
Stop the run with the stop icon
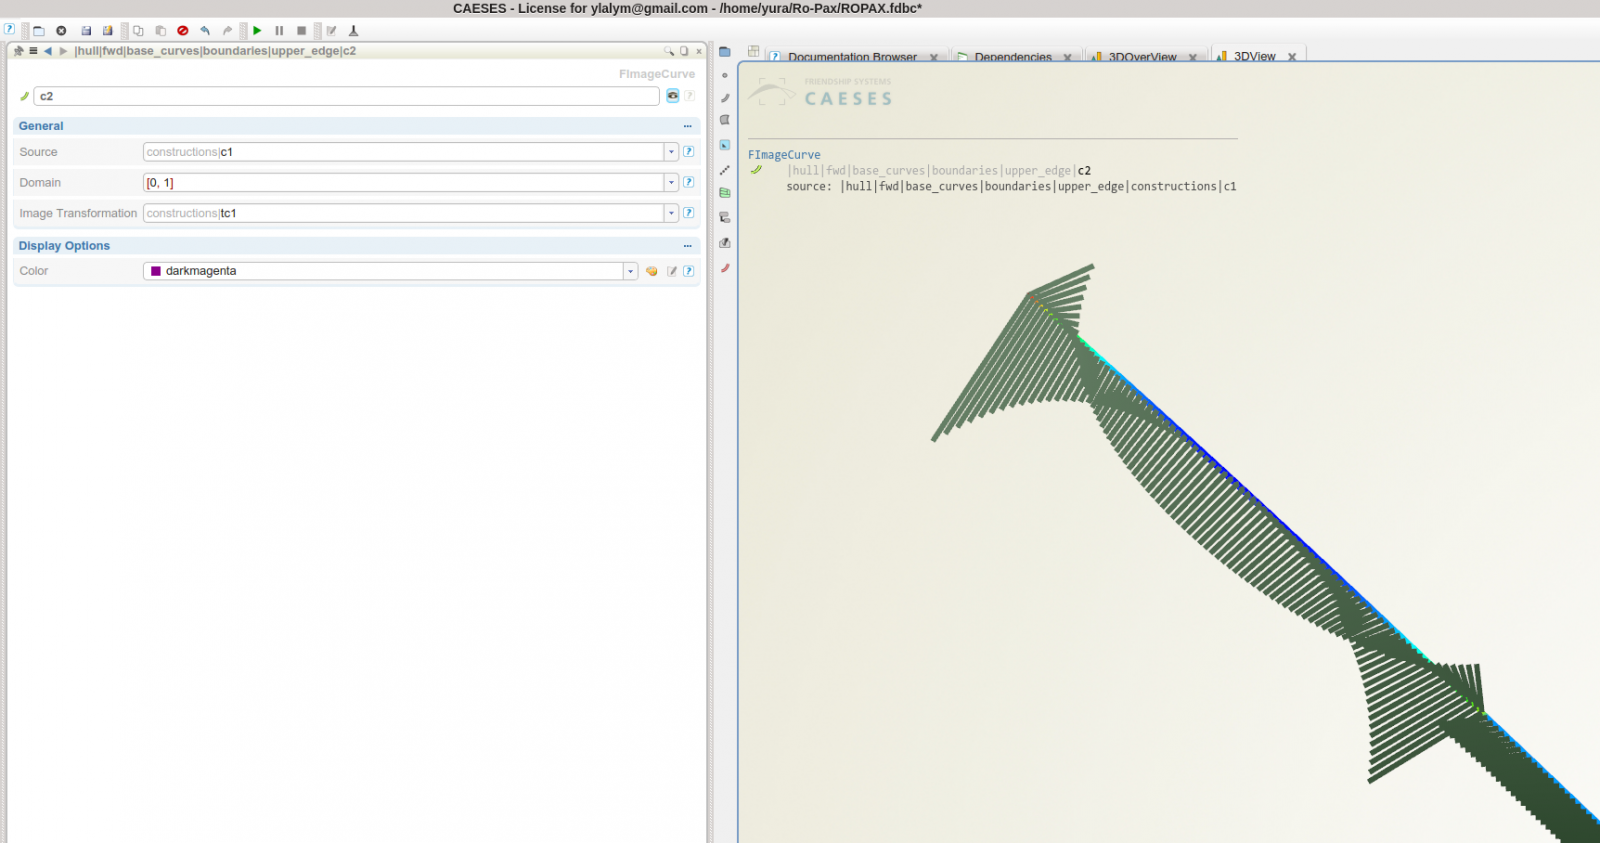click(301, 31)
